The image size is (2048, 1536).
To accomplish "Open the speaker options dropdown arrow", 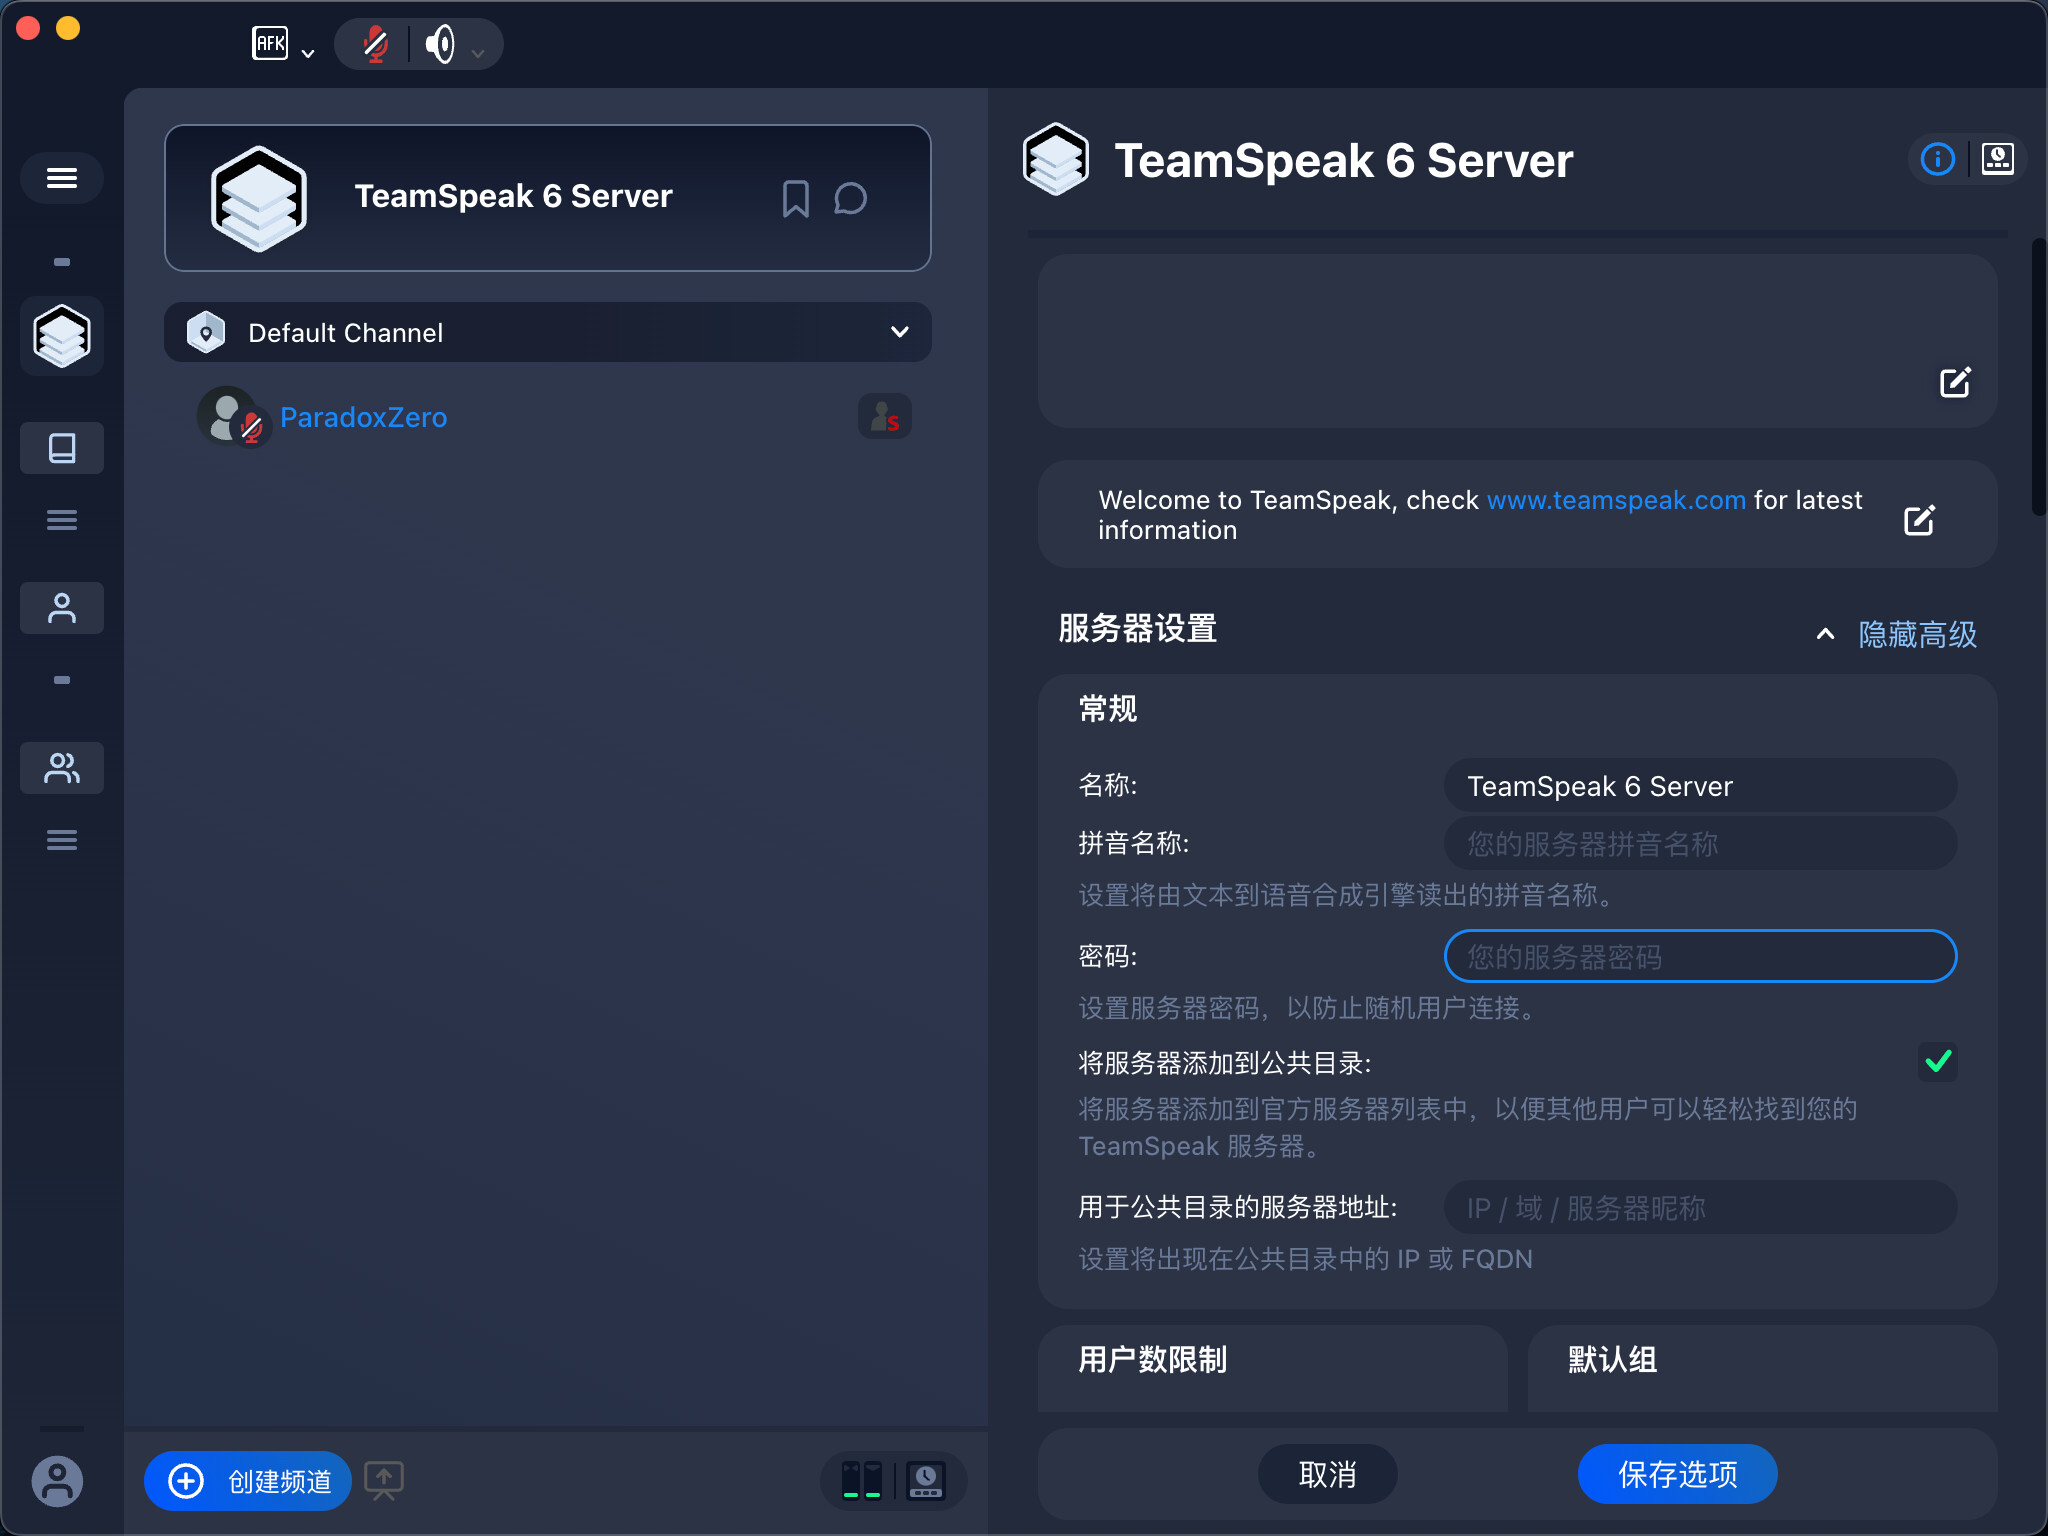I will click(478, 53).
